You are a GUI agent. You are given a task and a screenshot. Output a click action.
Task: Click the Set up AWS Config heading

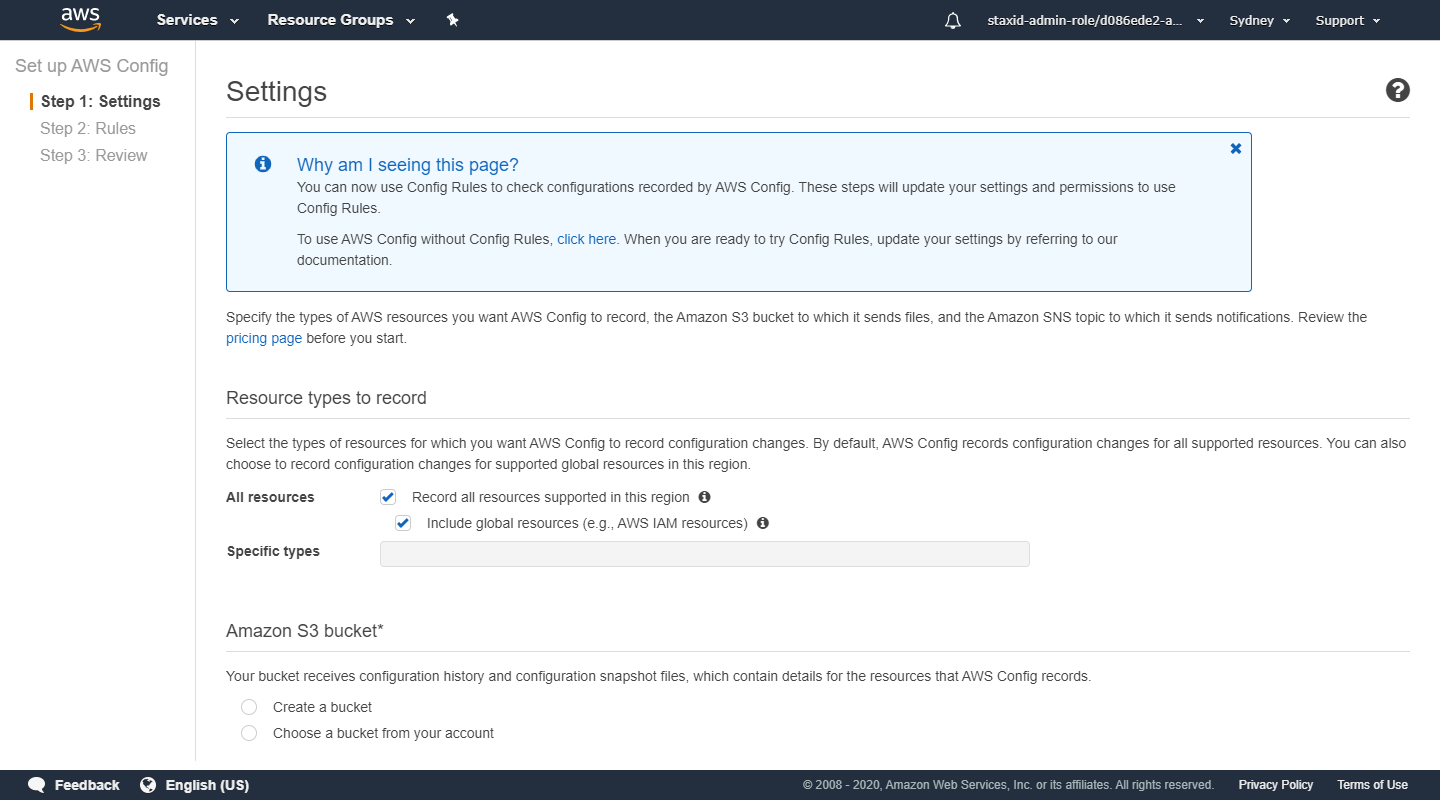coord(92,66)
